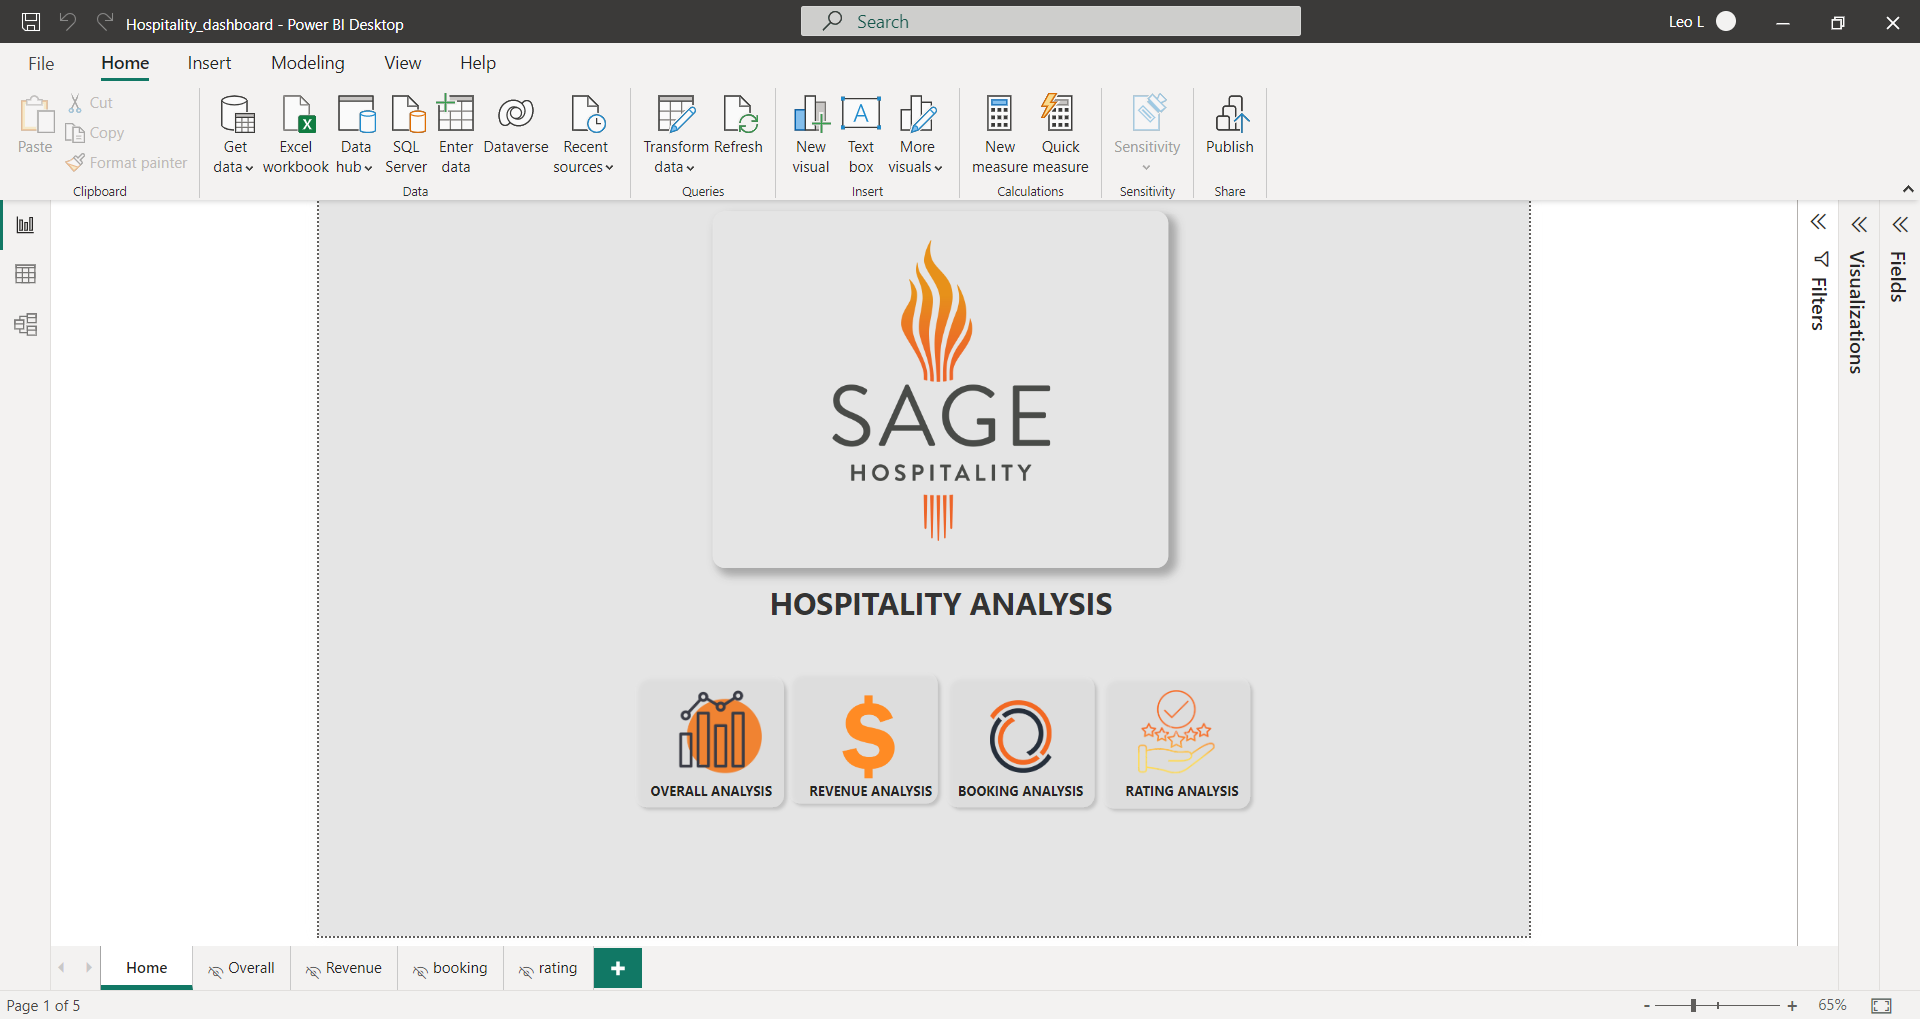Click the zoom out minus button
Image resolution: width=1920 pixels, height=1019 pixels.
point(1646,1005)
